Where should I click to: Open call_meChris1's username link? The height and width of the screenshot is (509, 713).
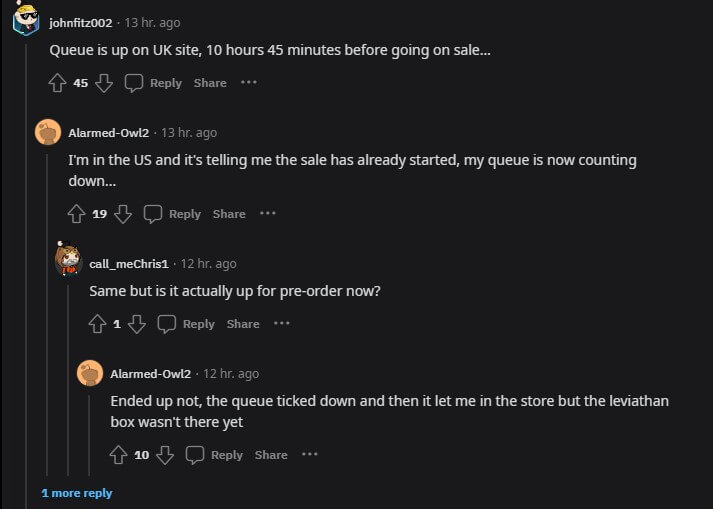pos(129,264)
